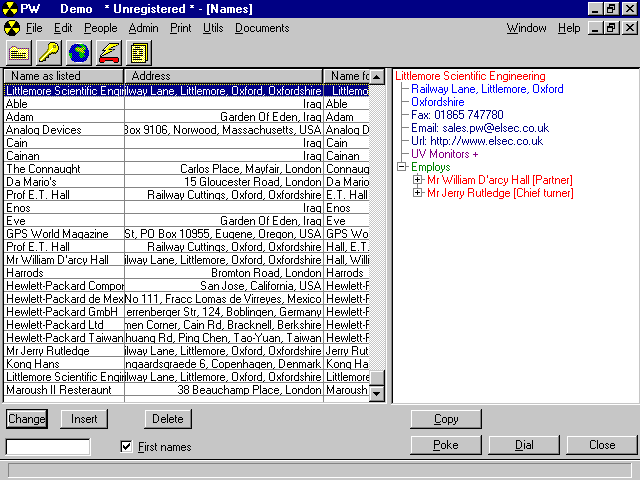
Task: Click the Poke button
Action: click(445, 445)
